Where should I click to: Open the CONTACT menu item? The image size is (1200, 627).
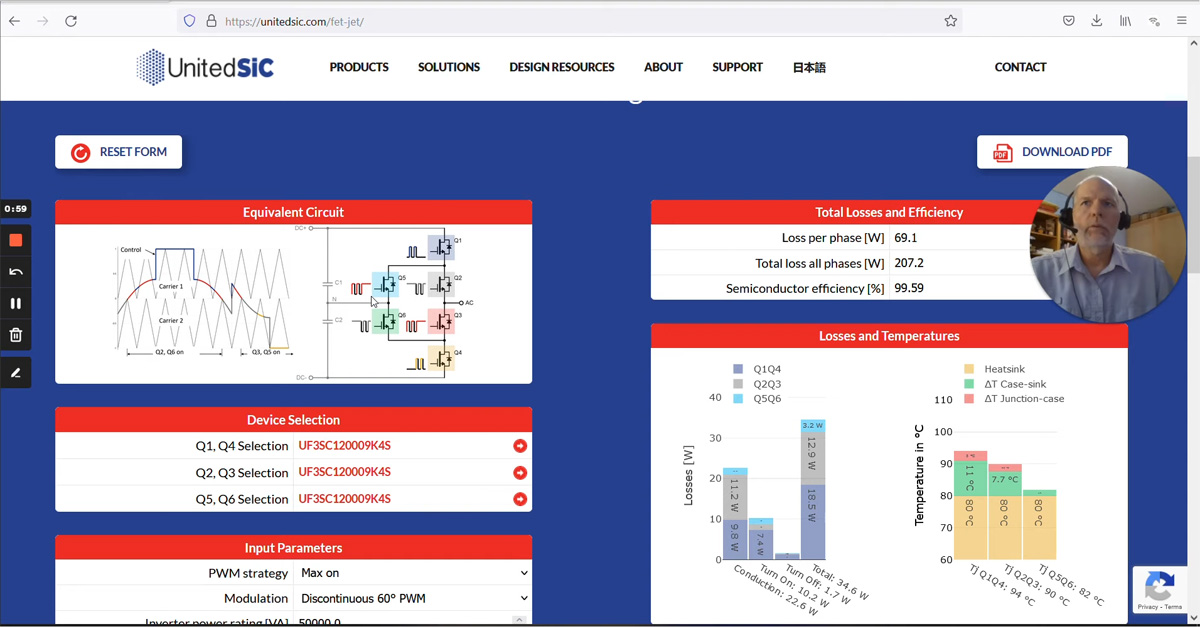(1020, 67)
